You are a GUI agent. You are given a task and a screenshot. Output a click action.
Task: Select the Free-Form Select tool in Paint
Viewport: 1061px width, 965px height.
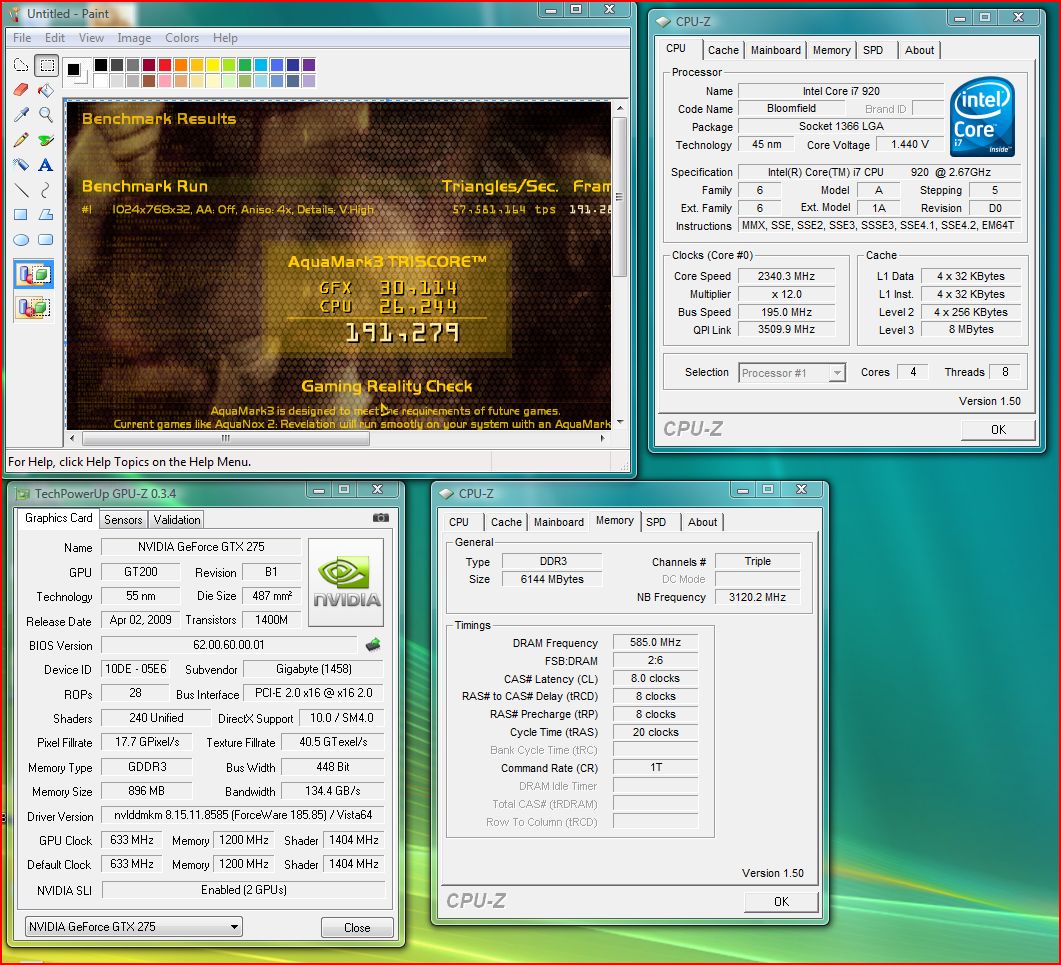21,65
